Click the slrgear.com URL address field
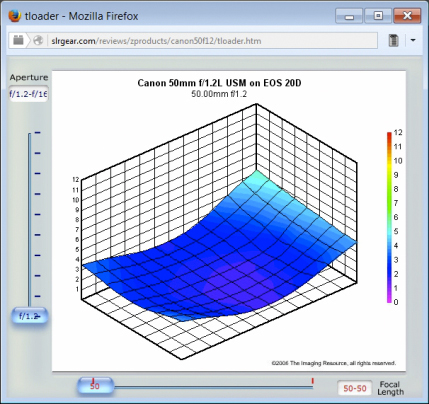 [213, 41]
